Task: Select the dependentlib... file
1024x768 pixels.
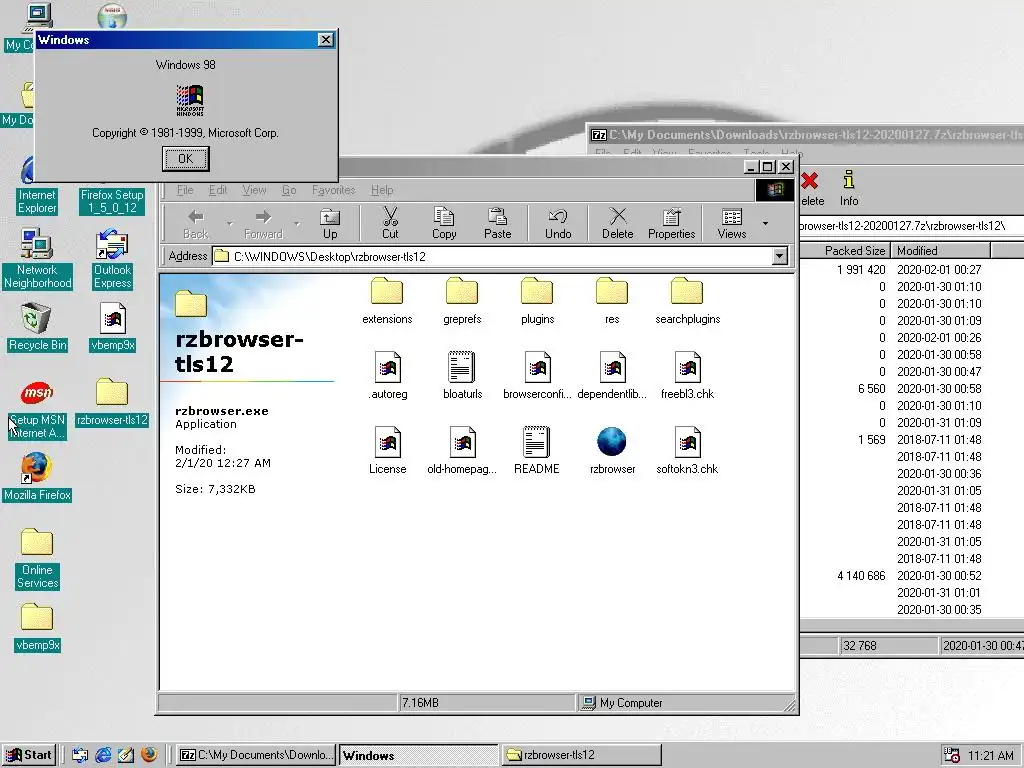Action: tap(612, 376)
